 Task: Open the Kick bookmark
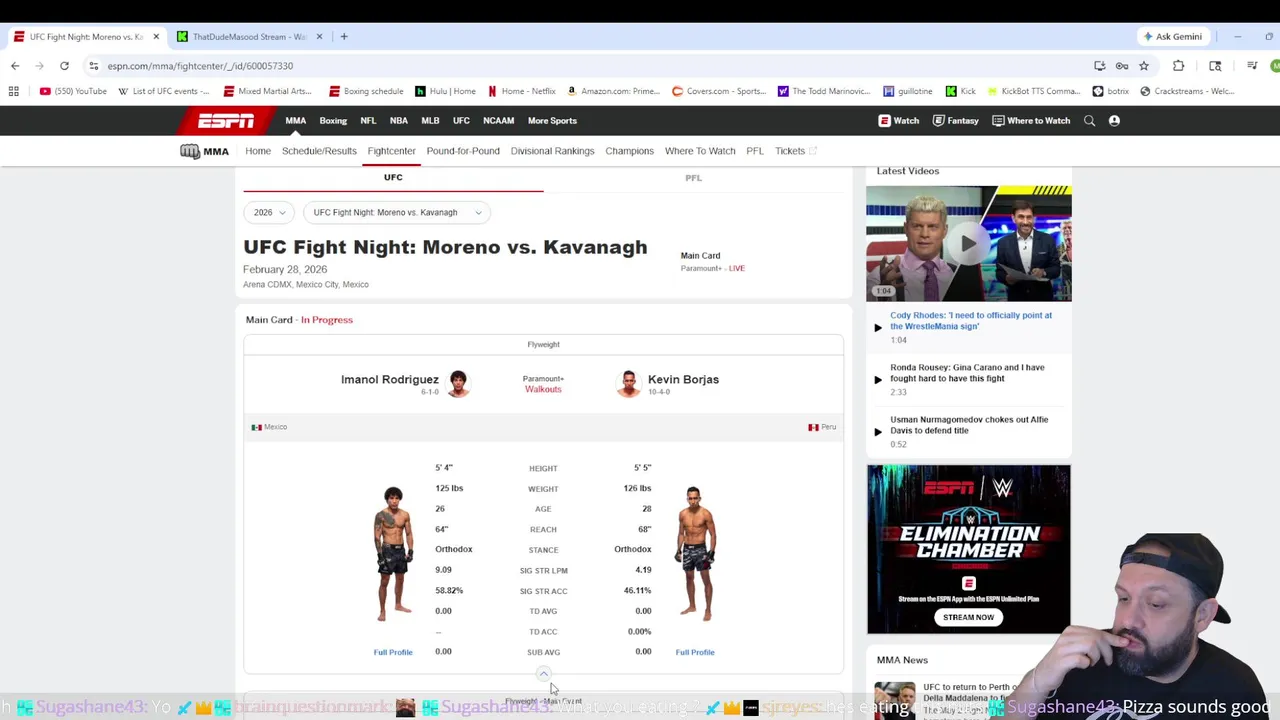tap(961, 91)
